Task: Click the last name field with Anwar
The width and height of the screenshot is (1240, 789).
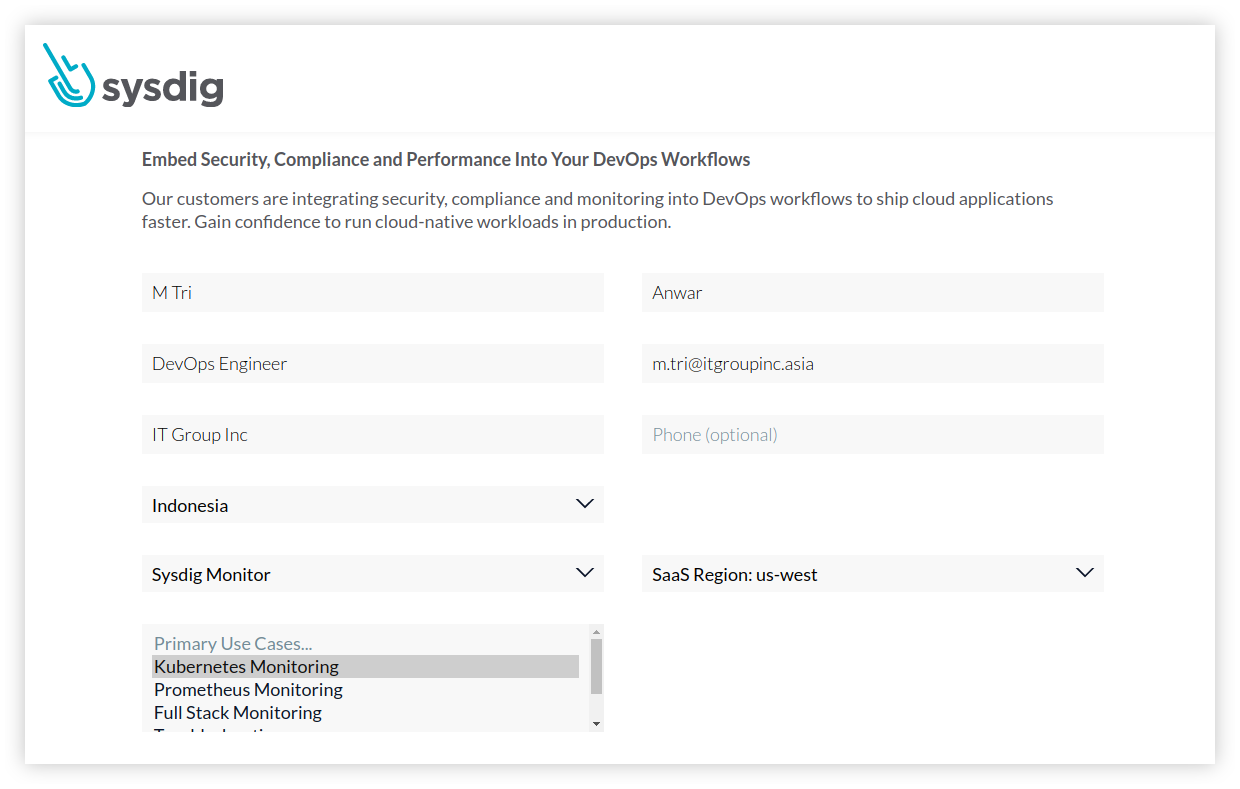Action: (x=872, y=293)
